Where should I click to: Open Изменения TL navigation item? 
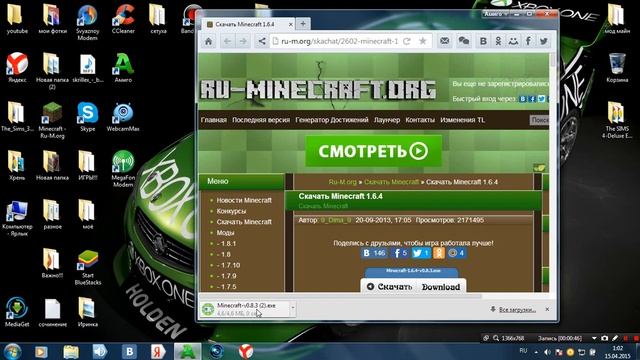[x=462, y=120]
